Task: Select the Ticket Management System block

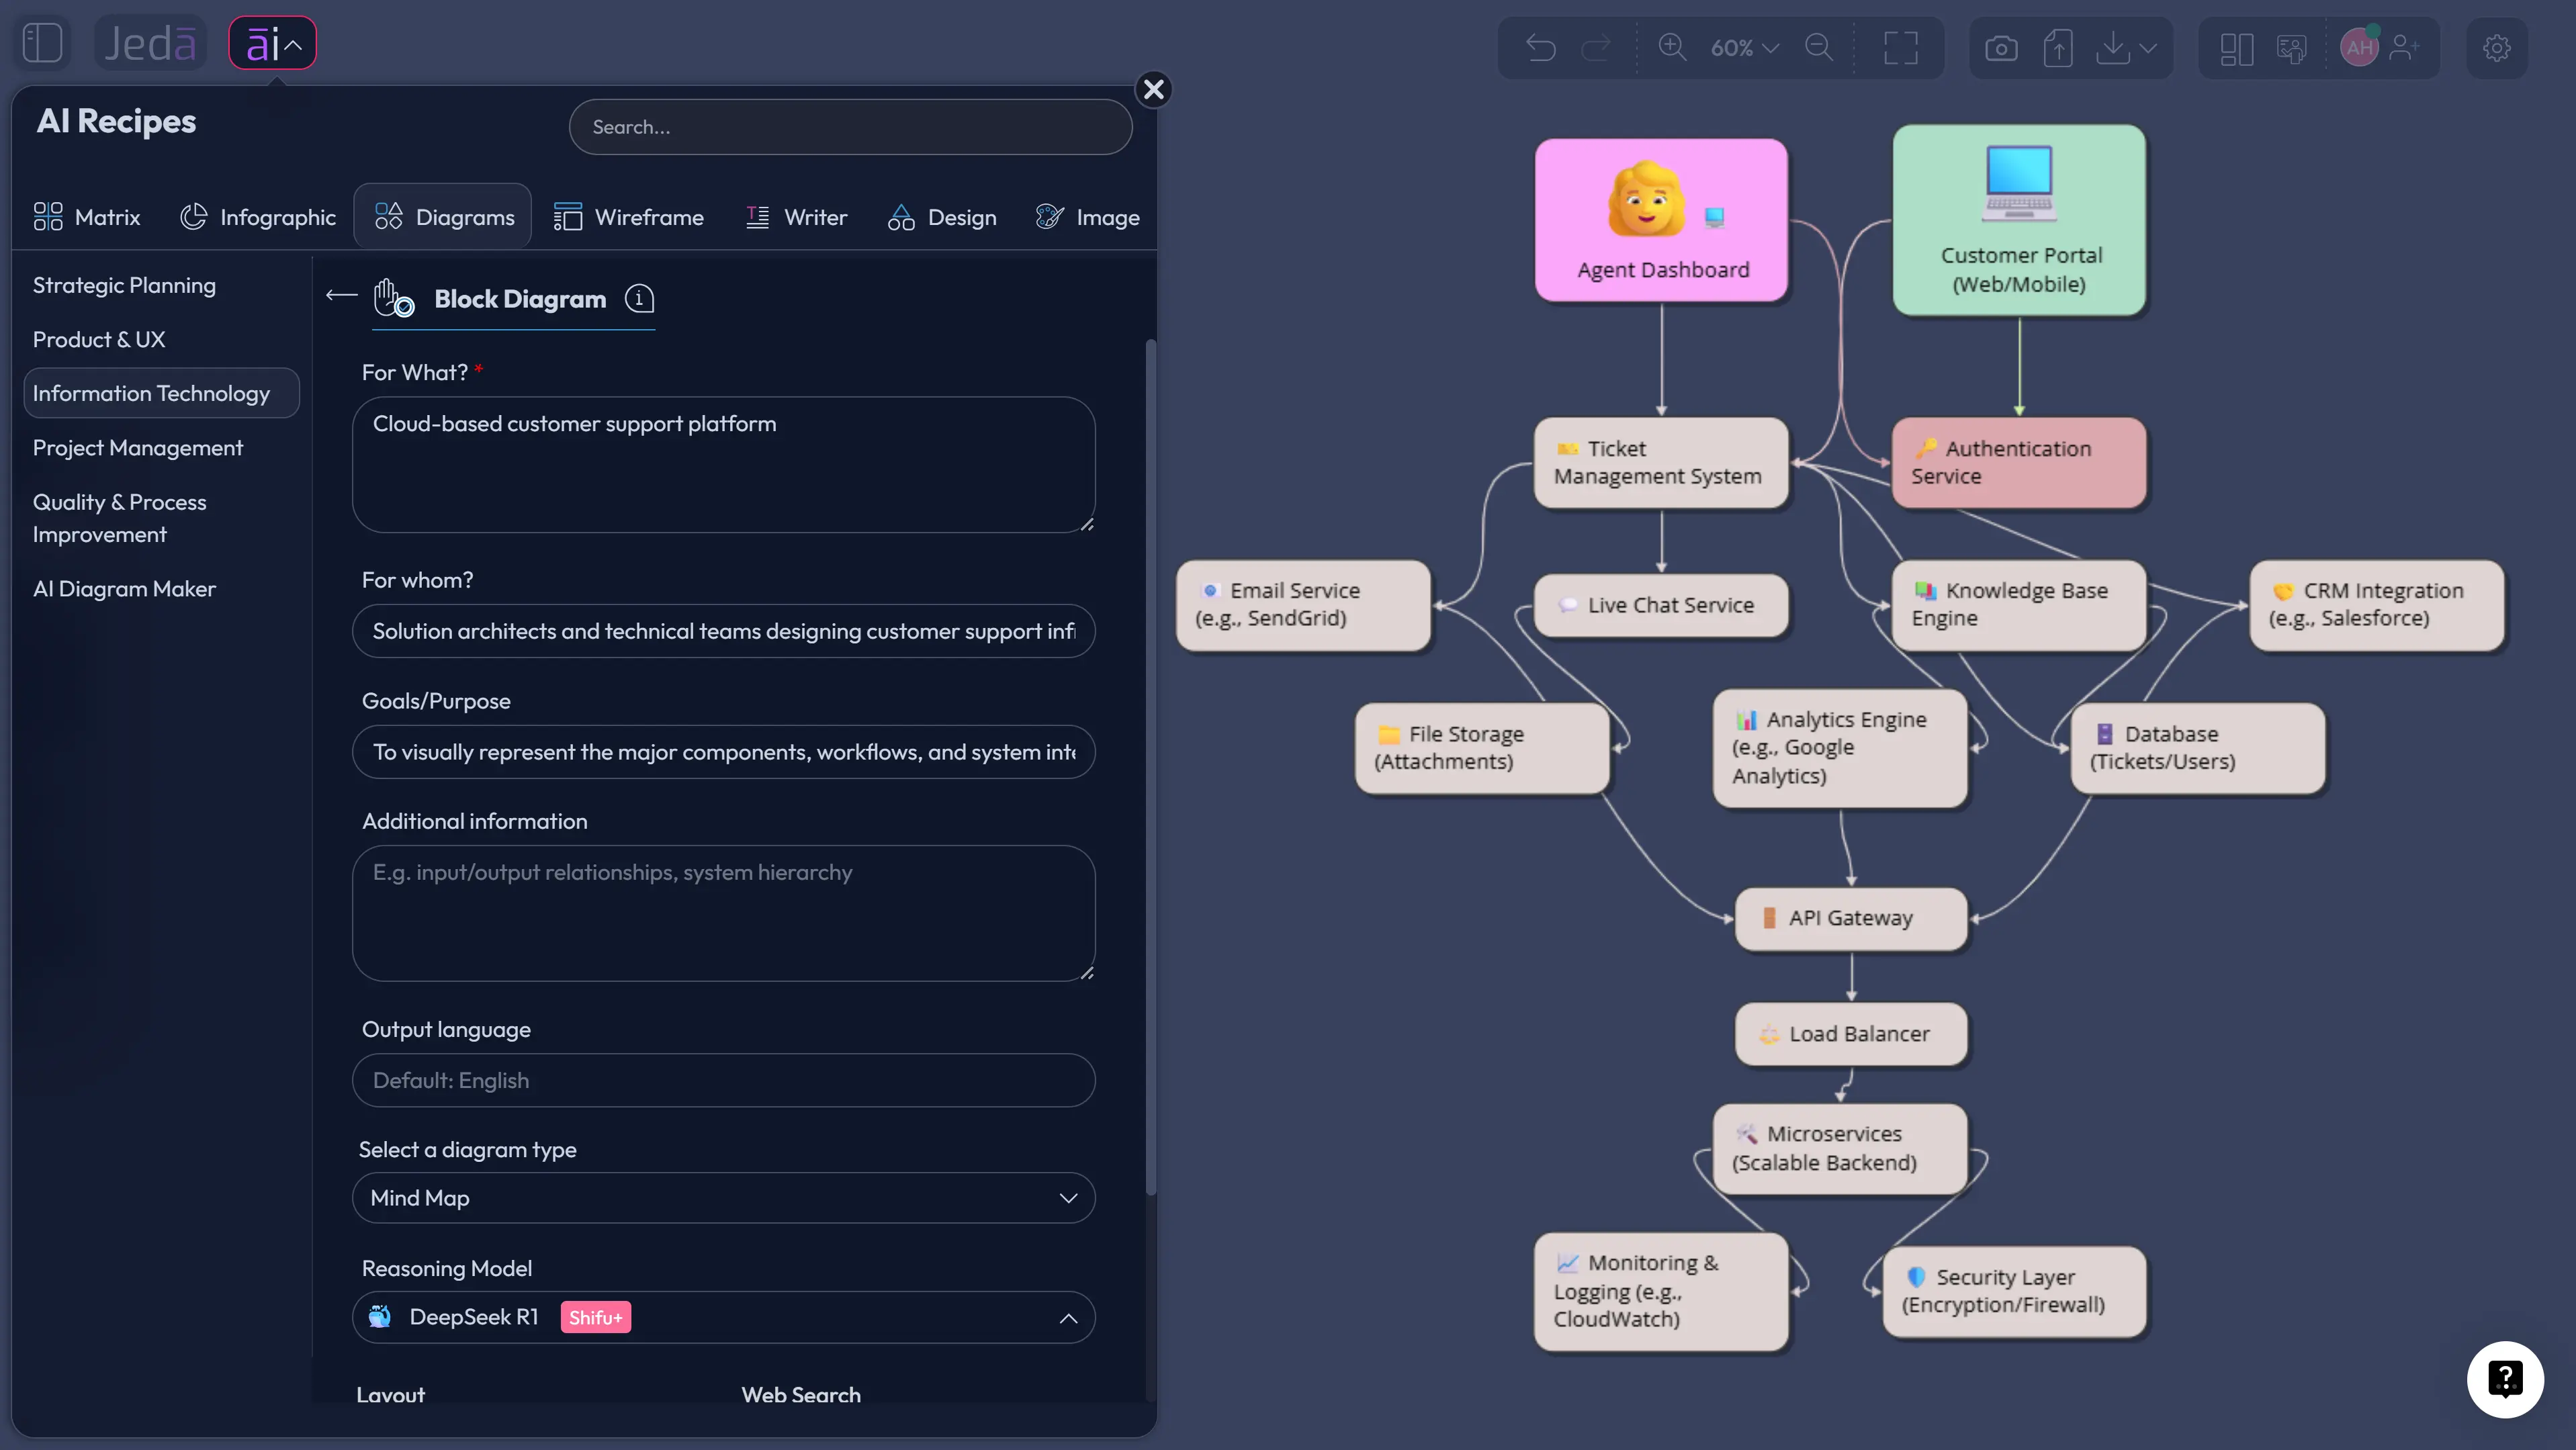Action: [1661, 463]
